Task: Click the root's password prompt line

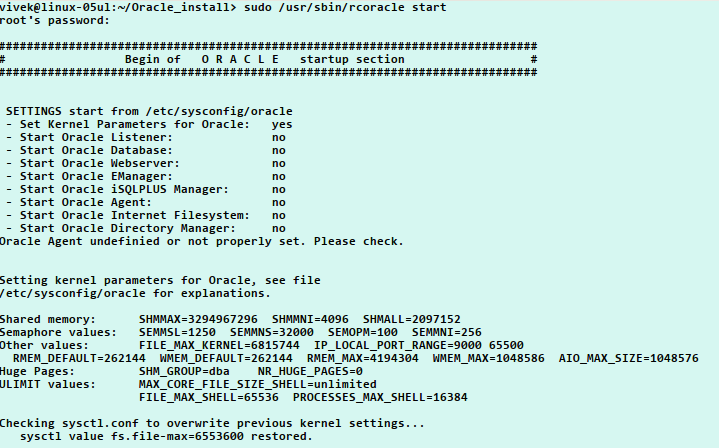Action: (55, 20)
